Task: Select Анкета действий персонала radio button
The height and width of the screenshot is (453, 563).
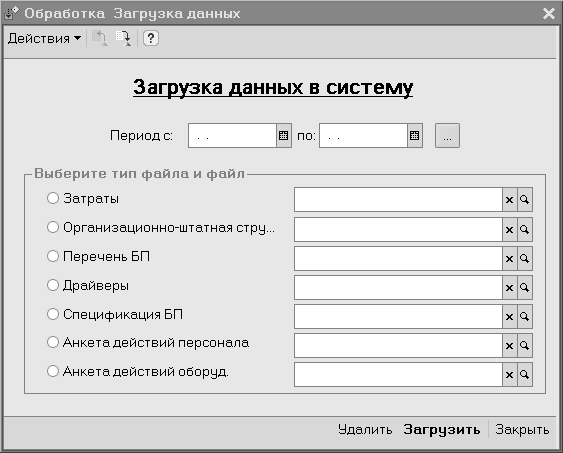Action: click(x=53, y=342)
